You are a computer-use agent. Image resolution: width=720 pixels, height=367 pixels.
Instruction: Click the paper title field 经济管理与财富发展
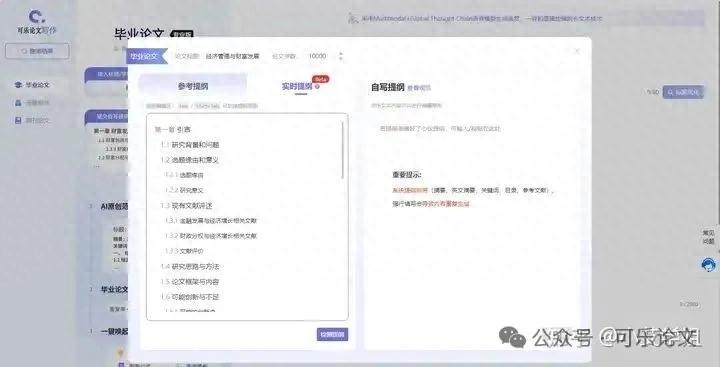(232, 56)
